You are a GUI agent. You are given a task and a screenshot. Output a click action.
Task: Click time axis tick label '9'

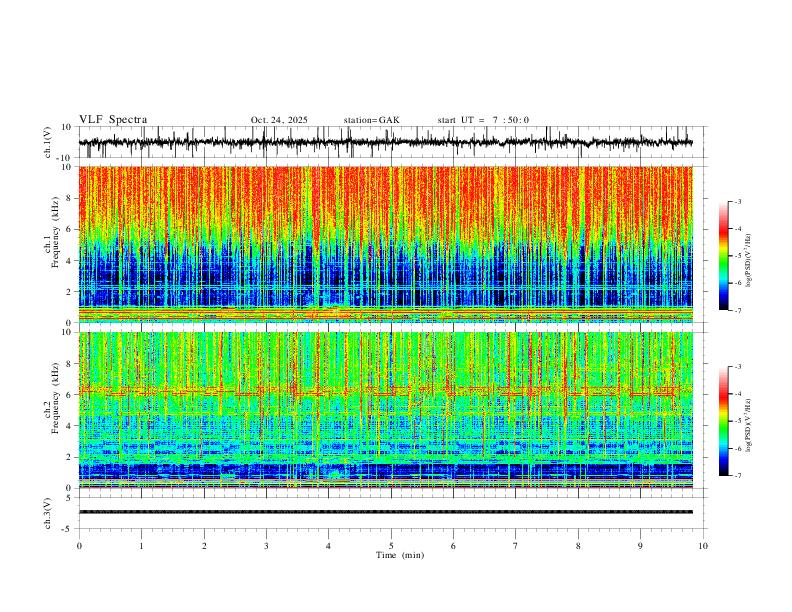coord(640,546)
